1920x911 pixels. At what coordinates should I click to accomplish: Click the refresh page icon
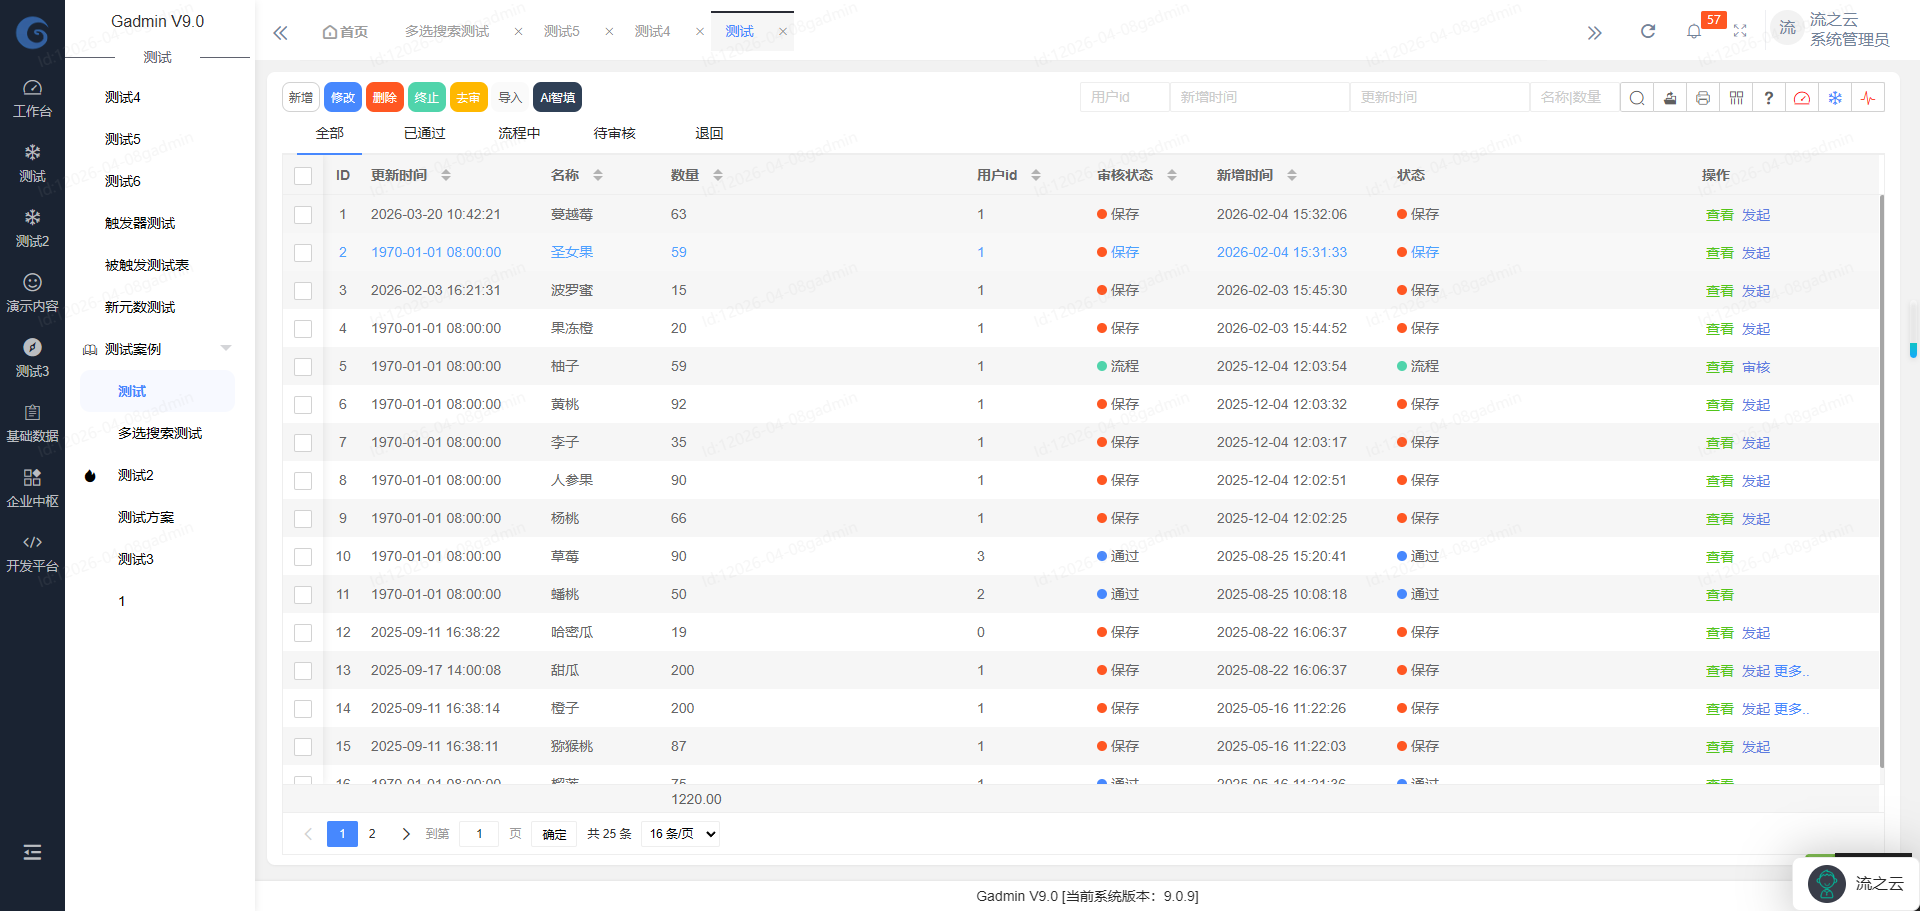1648,31
